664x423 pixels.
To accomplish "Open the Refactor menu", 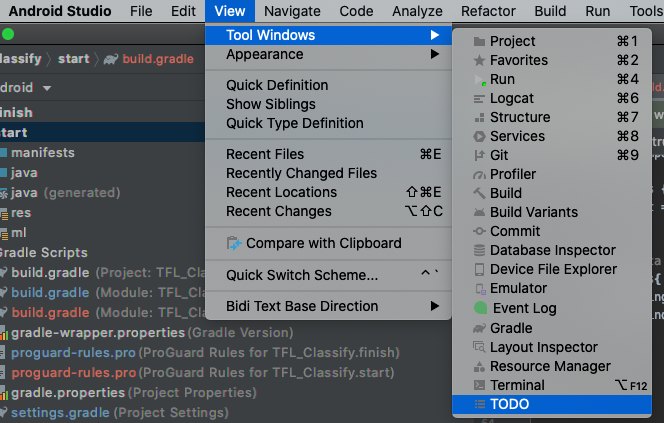I will coord(488,11).
